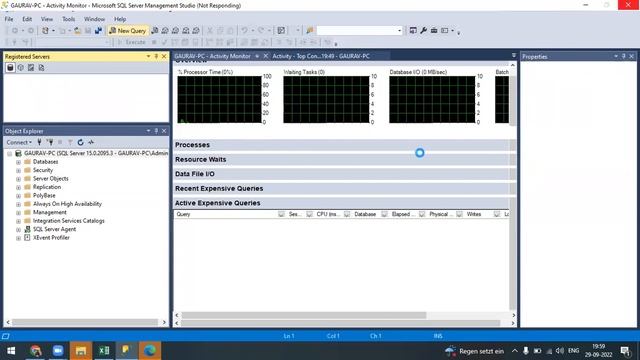
Task: Open the Toolbox icon in toolbar
Action: (434, 31)
